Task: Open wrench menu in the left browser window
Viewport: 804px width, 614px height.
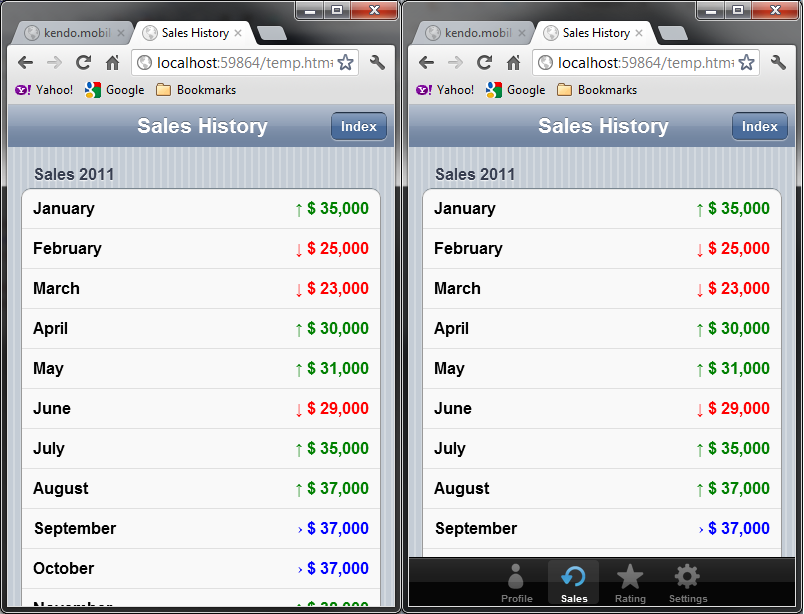Action: [x=377, y=63]
